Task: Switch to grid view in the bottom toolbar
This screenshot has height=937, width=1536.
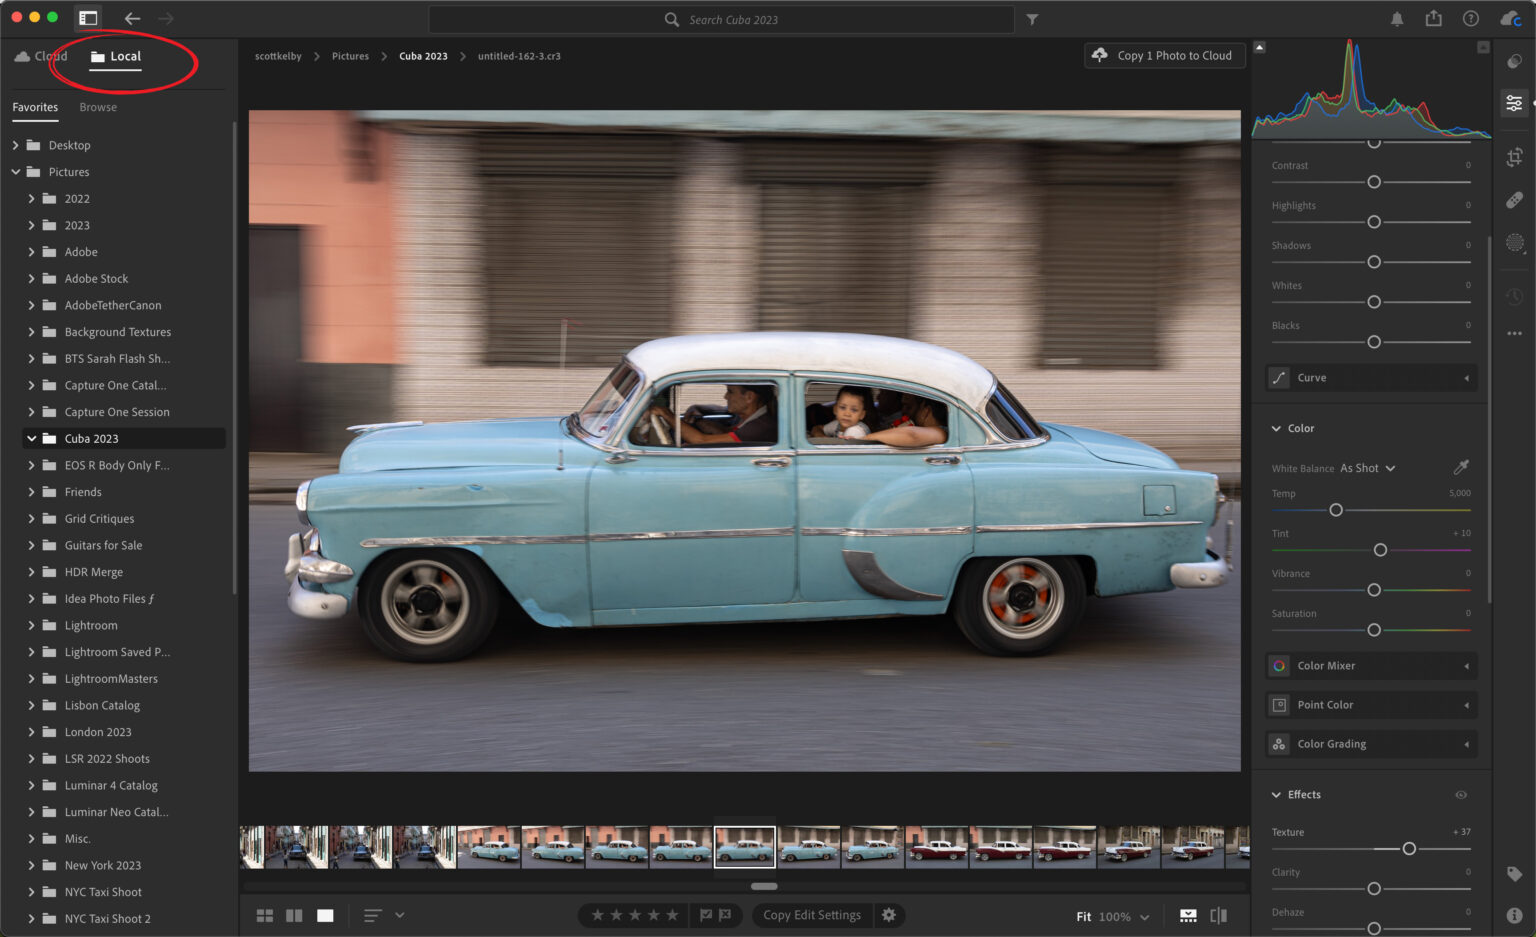Action: coord(264,915)
